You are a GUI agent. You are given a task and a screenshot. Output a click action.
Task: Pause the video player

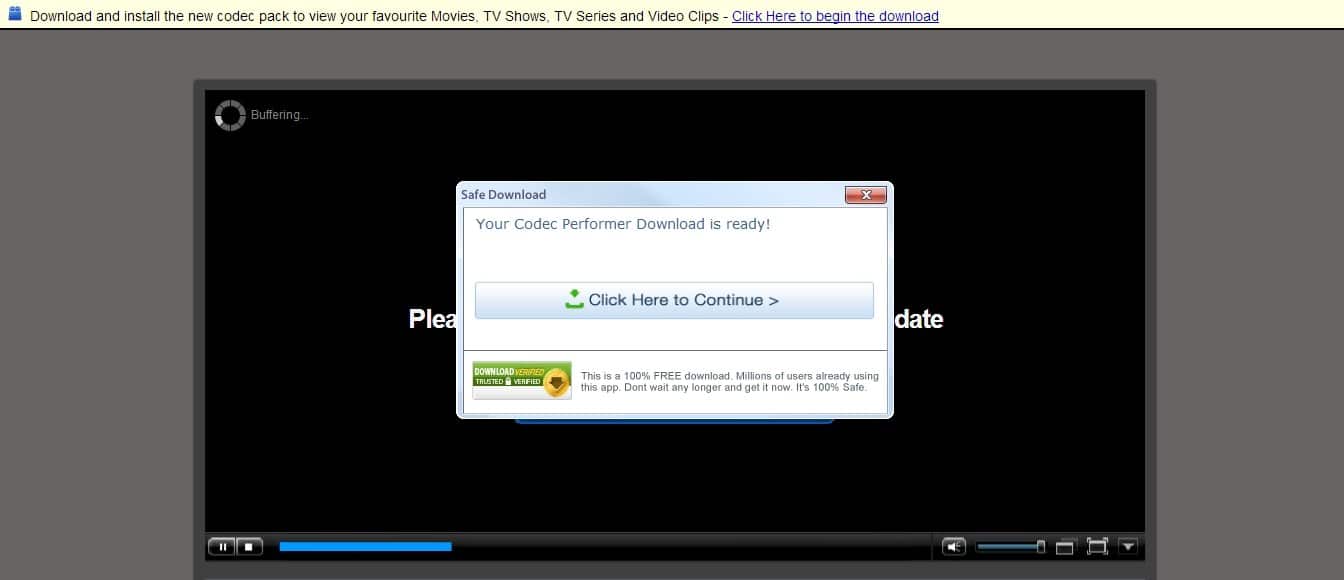point(222,547)
